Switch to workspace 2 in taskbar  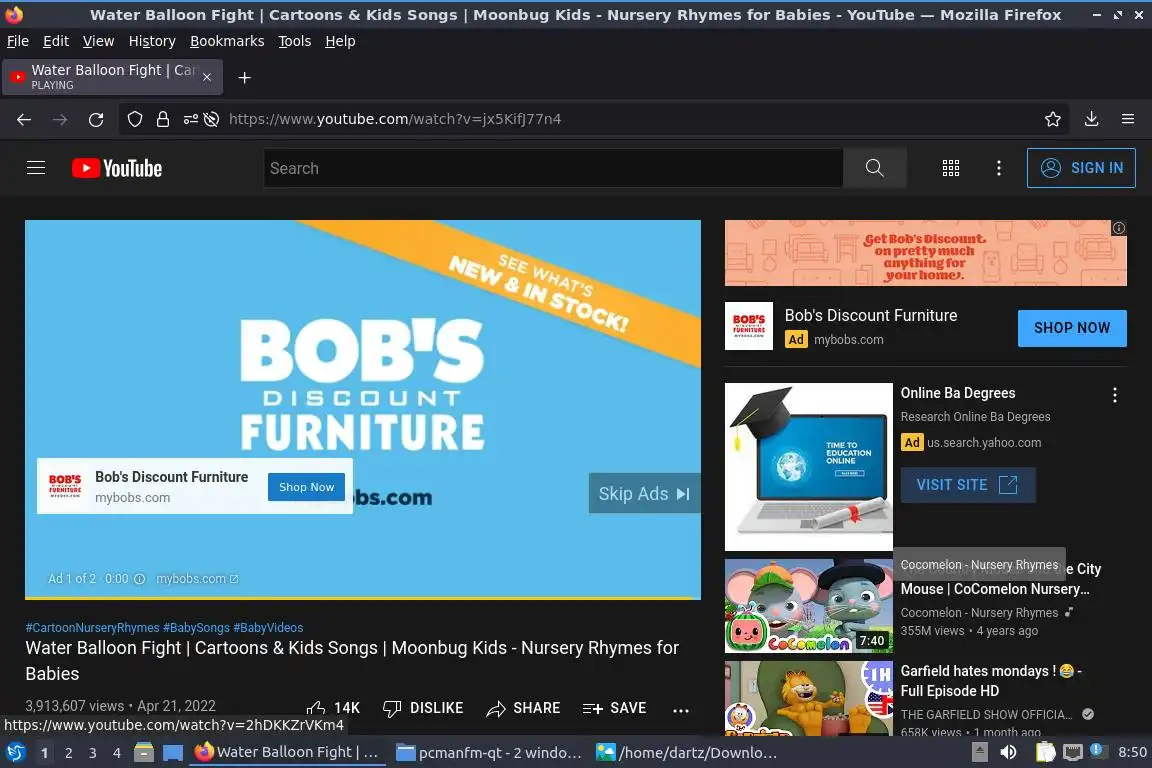[68, 753]
